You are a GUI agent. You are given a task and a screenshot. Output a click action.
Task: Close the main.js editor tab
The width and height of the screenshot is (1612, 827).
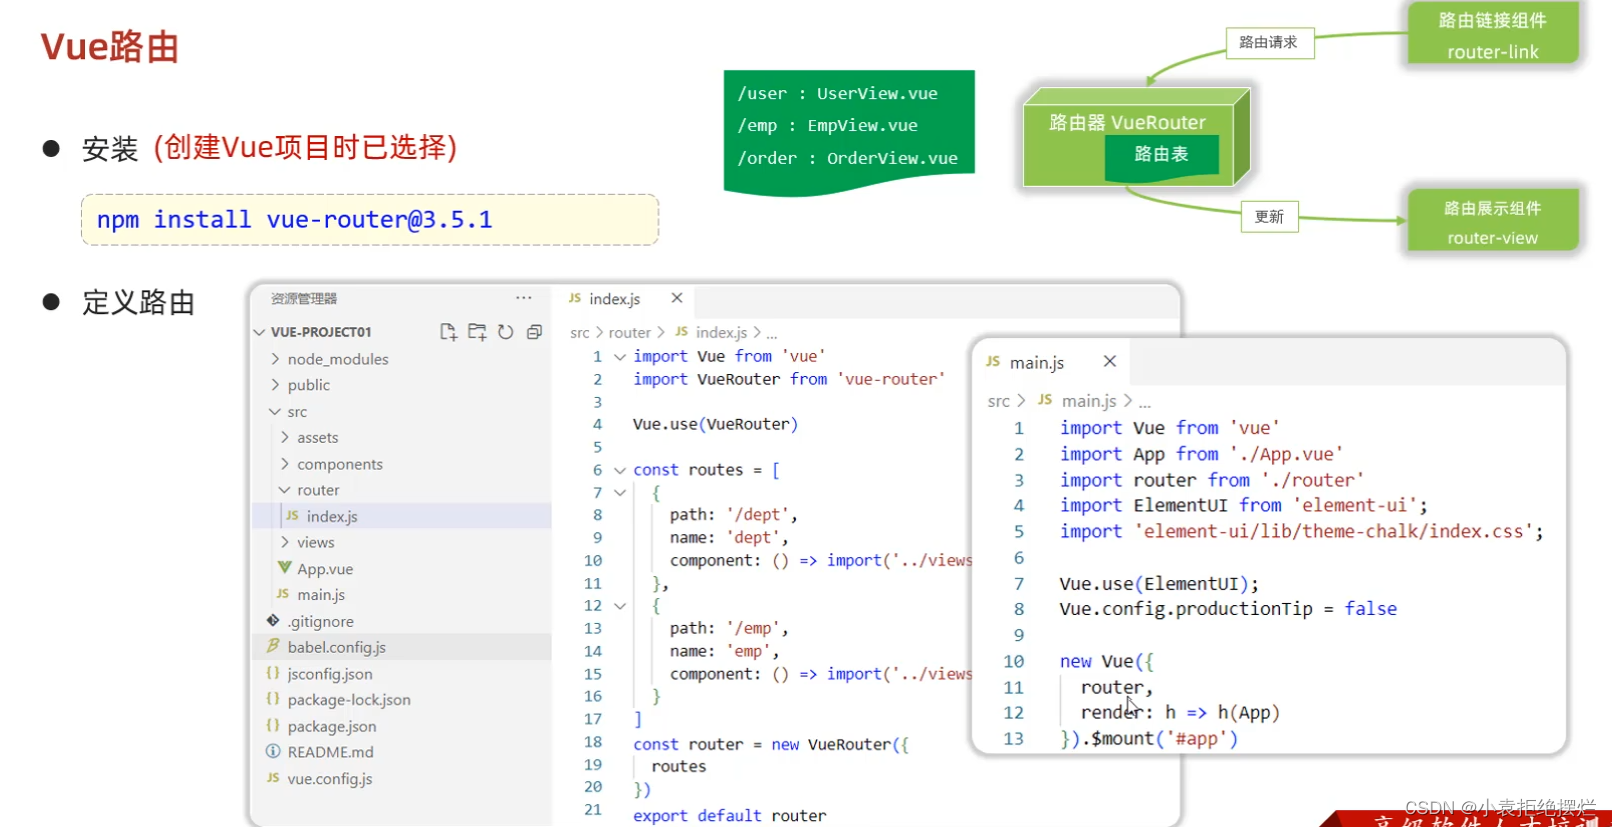point(1109,361)
